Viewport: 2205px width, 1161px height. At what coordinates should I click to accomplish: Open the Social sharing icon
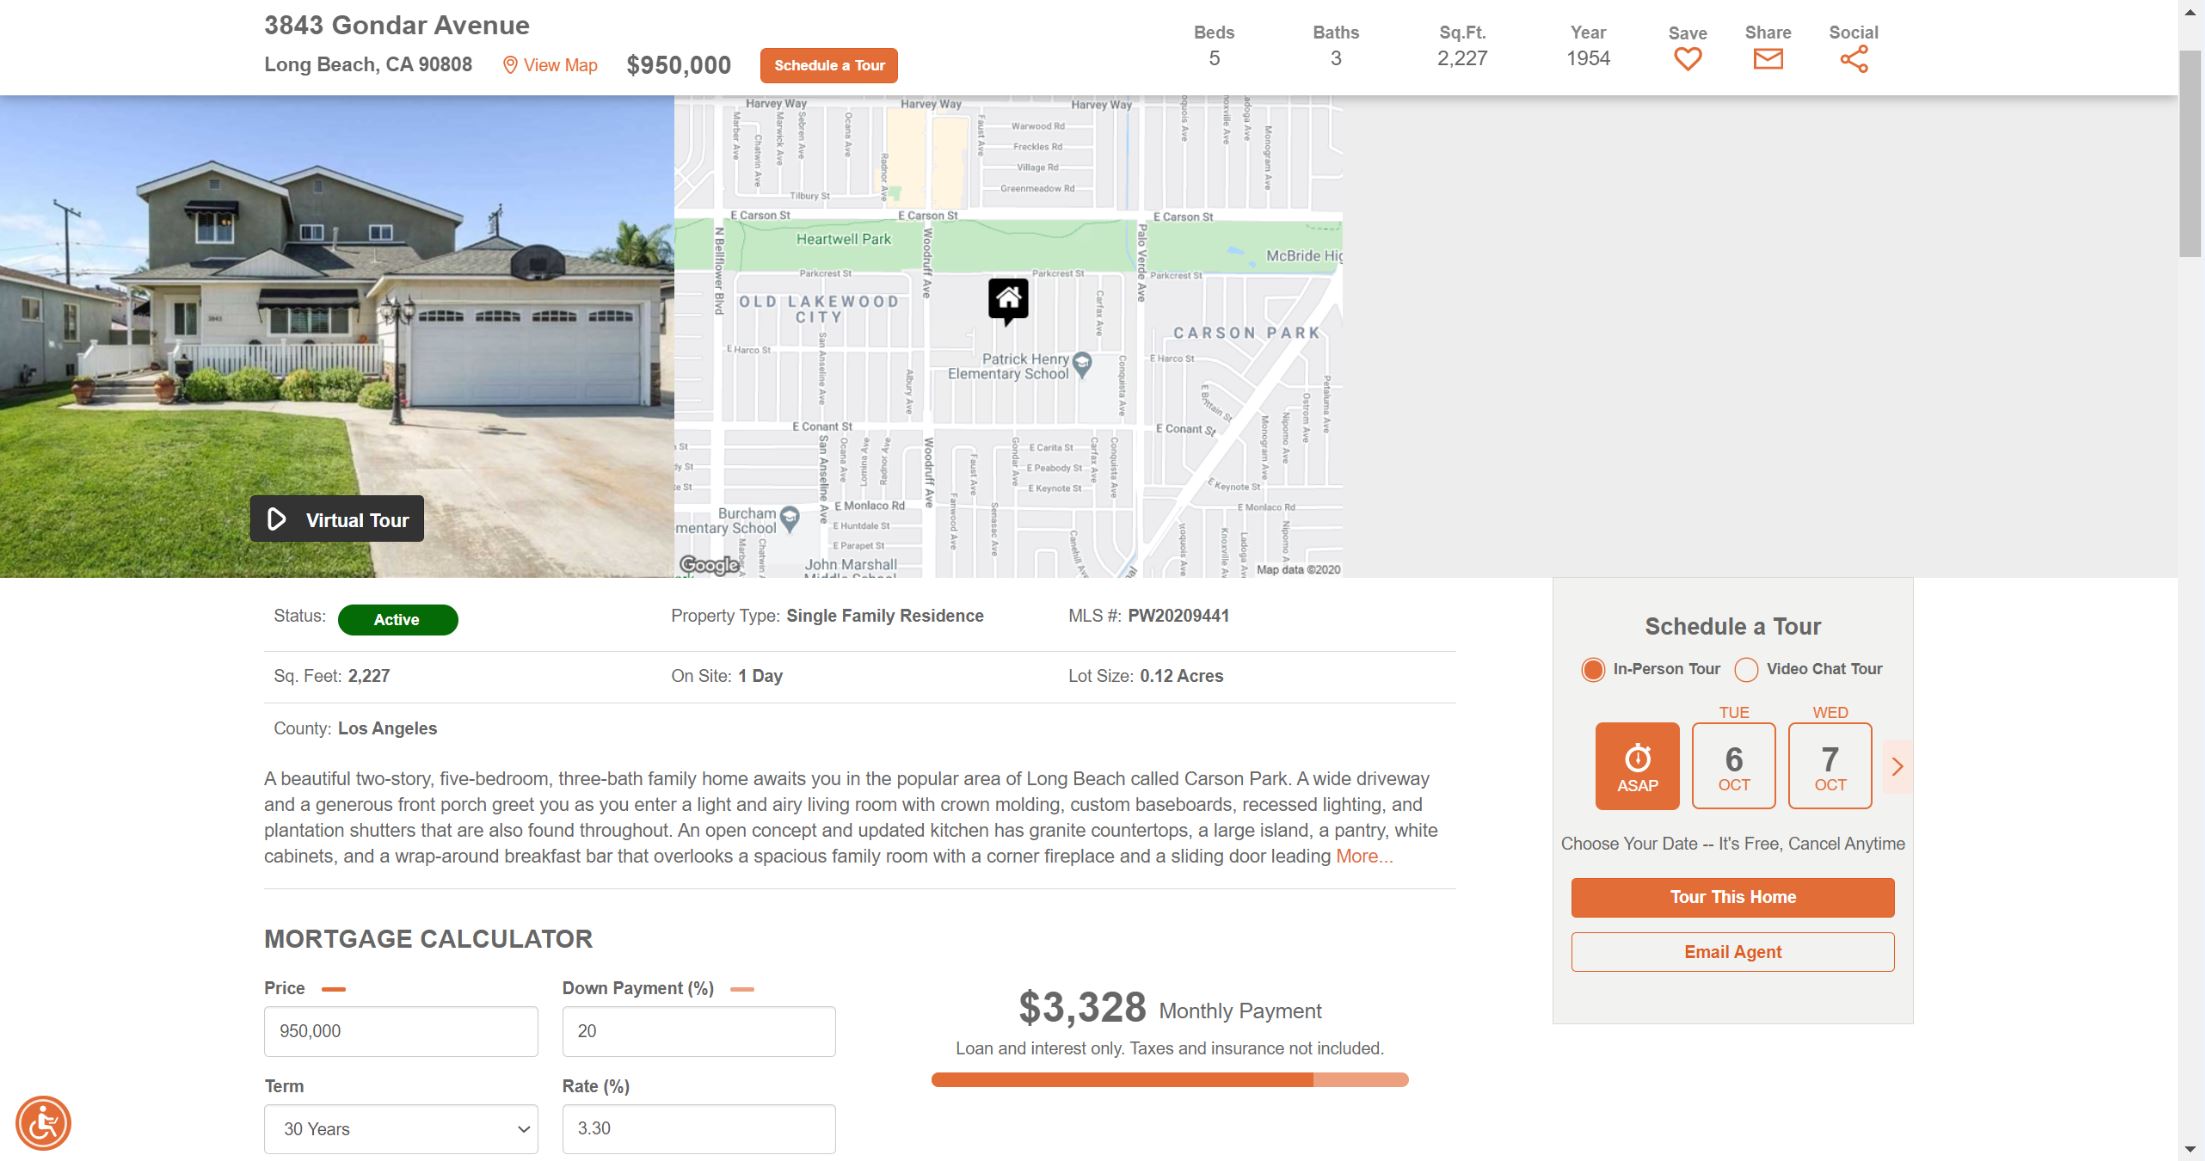coord(1854,59)
